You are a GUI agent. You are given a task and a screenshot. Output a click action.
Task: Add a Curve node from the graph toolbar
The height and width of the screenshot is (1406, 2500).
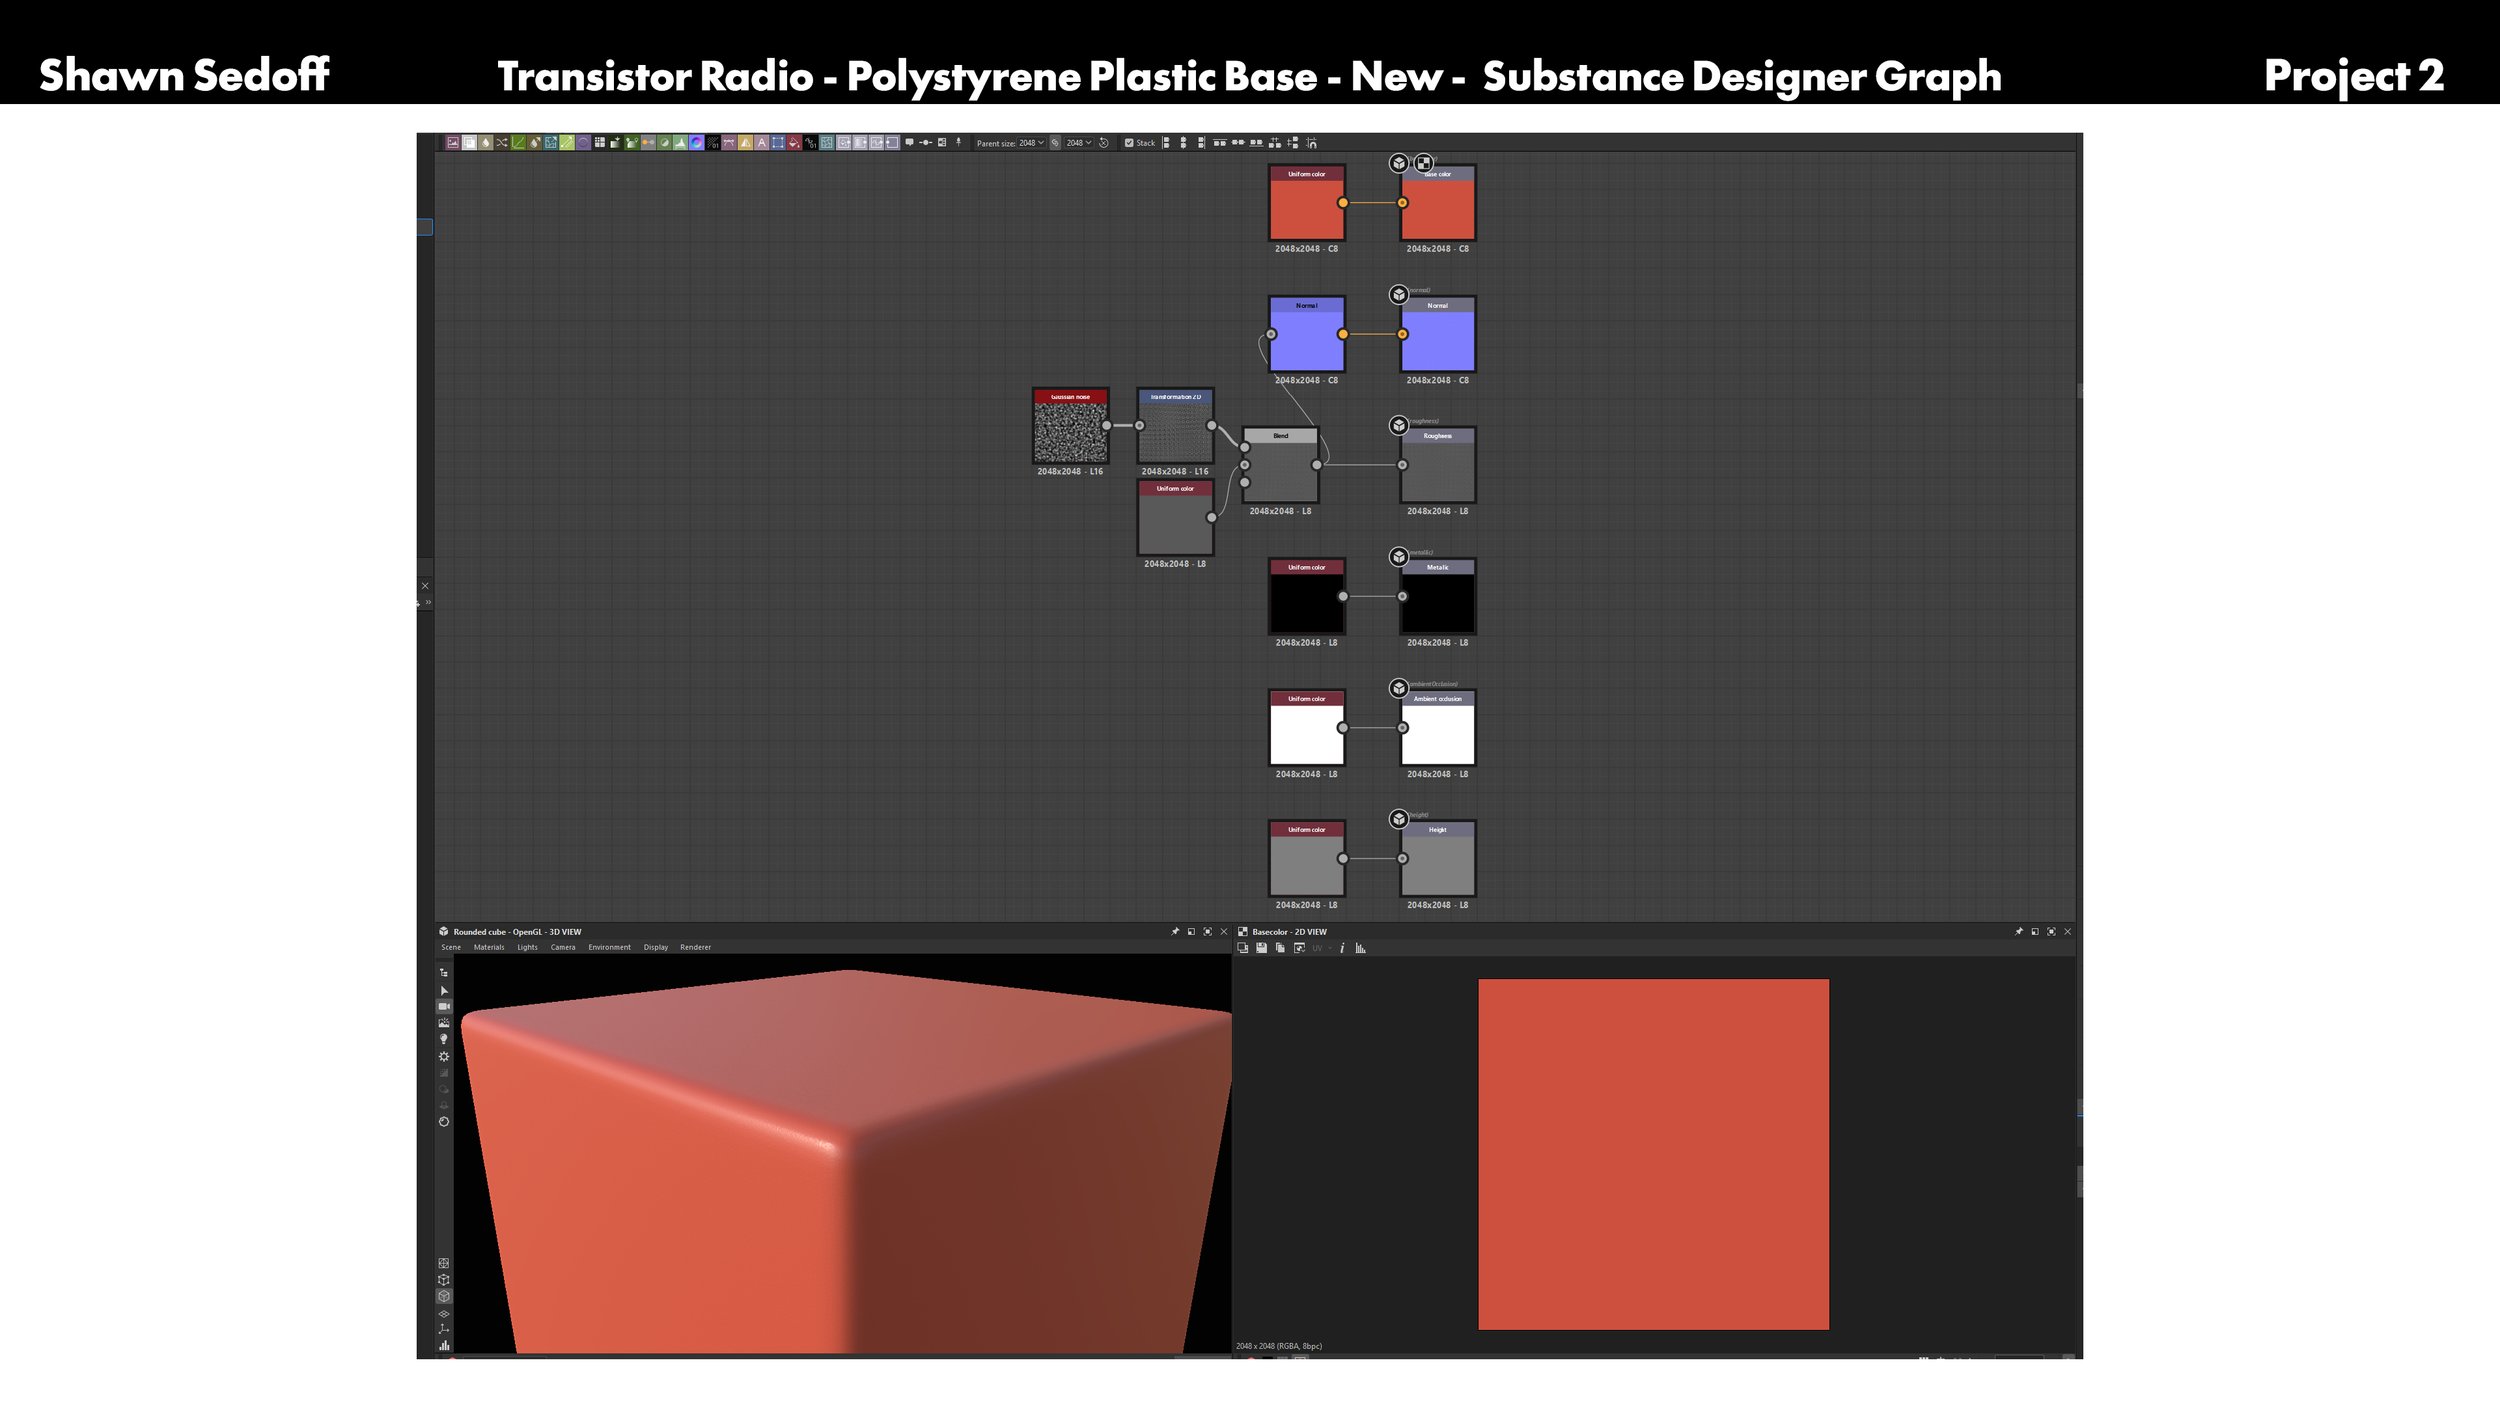click(x=518, y=143)
